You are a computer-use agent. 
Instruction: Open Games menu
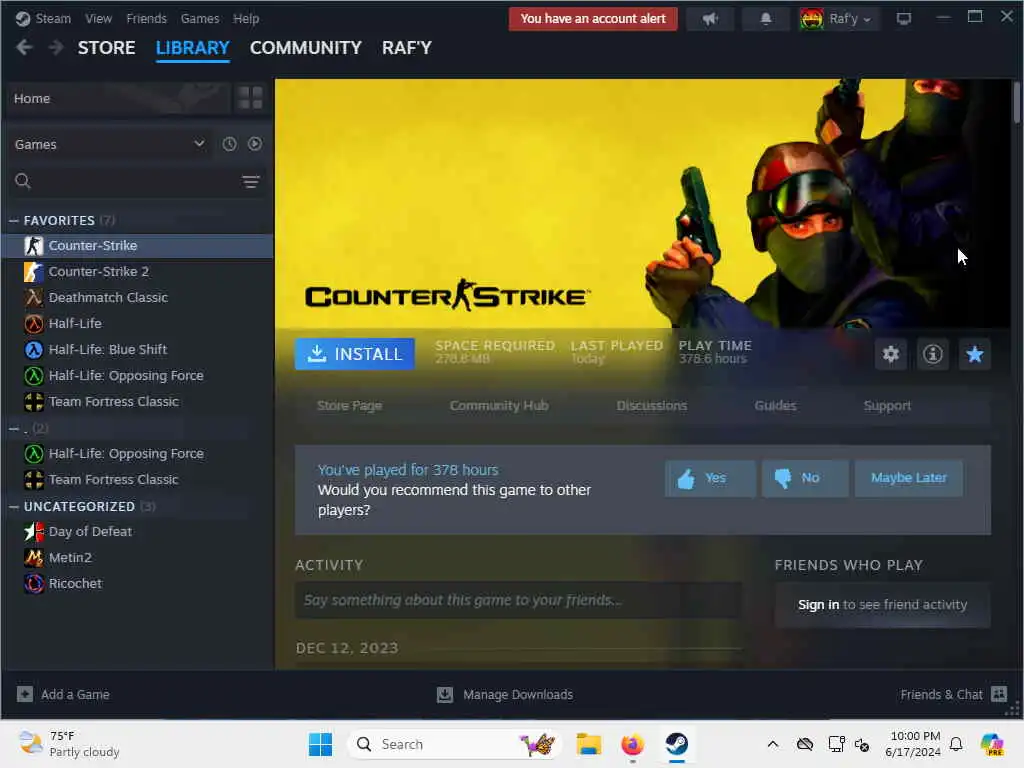[200, 19]
